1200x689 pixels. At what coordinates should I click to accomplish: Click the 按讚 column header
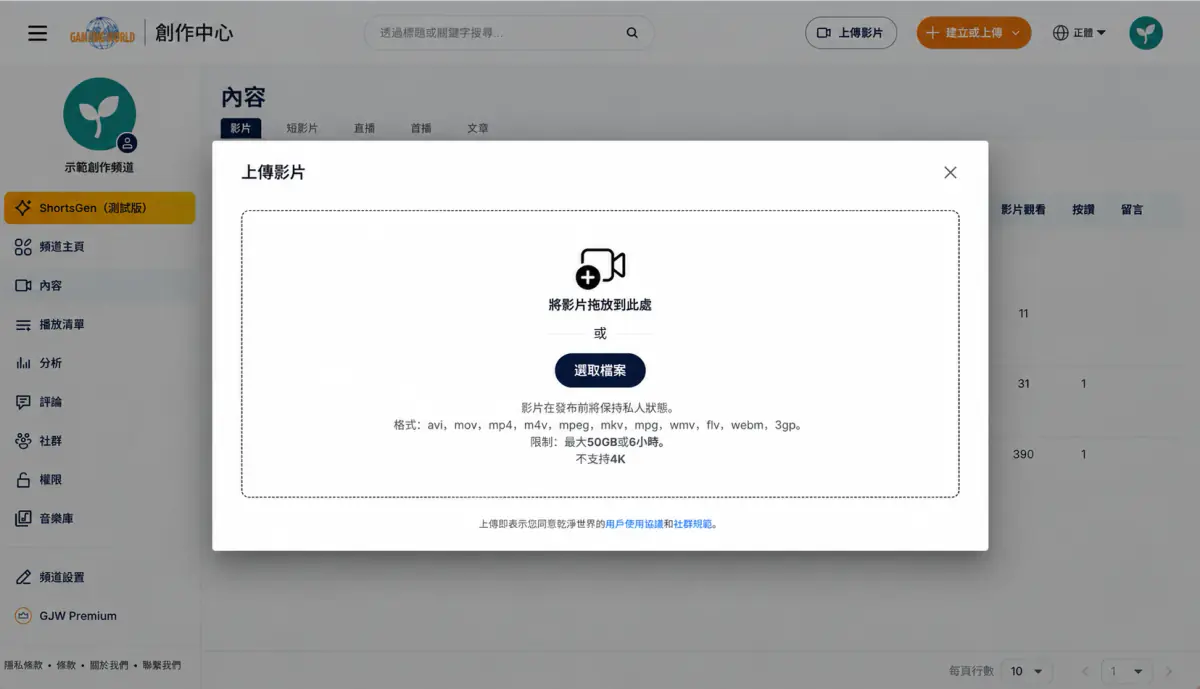[1083, 210]
